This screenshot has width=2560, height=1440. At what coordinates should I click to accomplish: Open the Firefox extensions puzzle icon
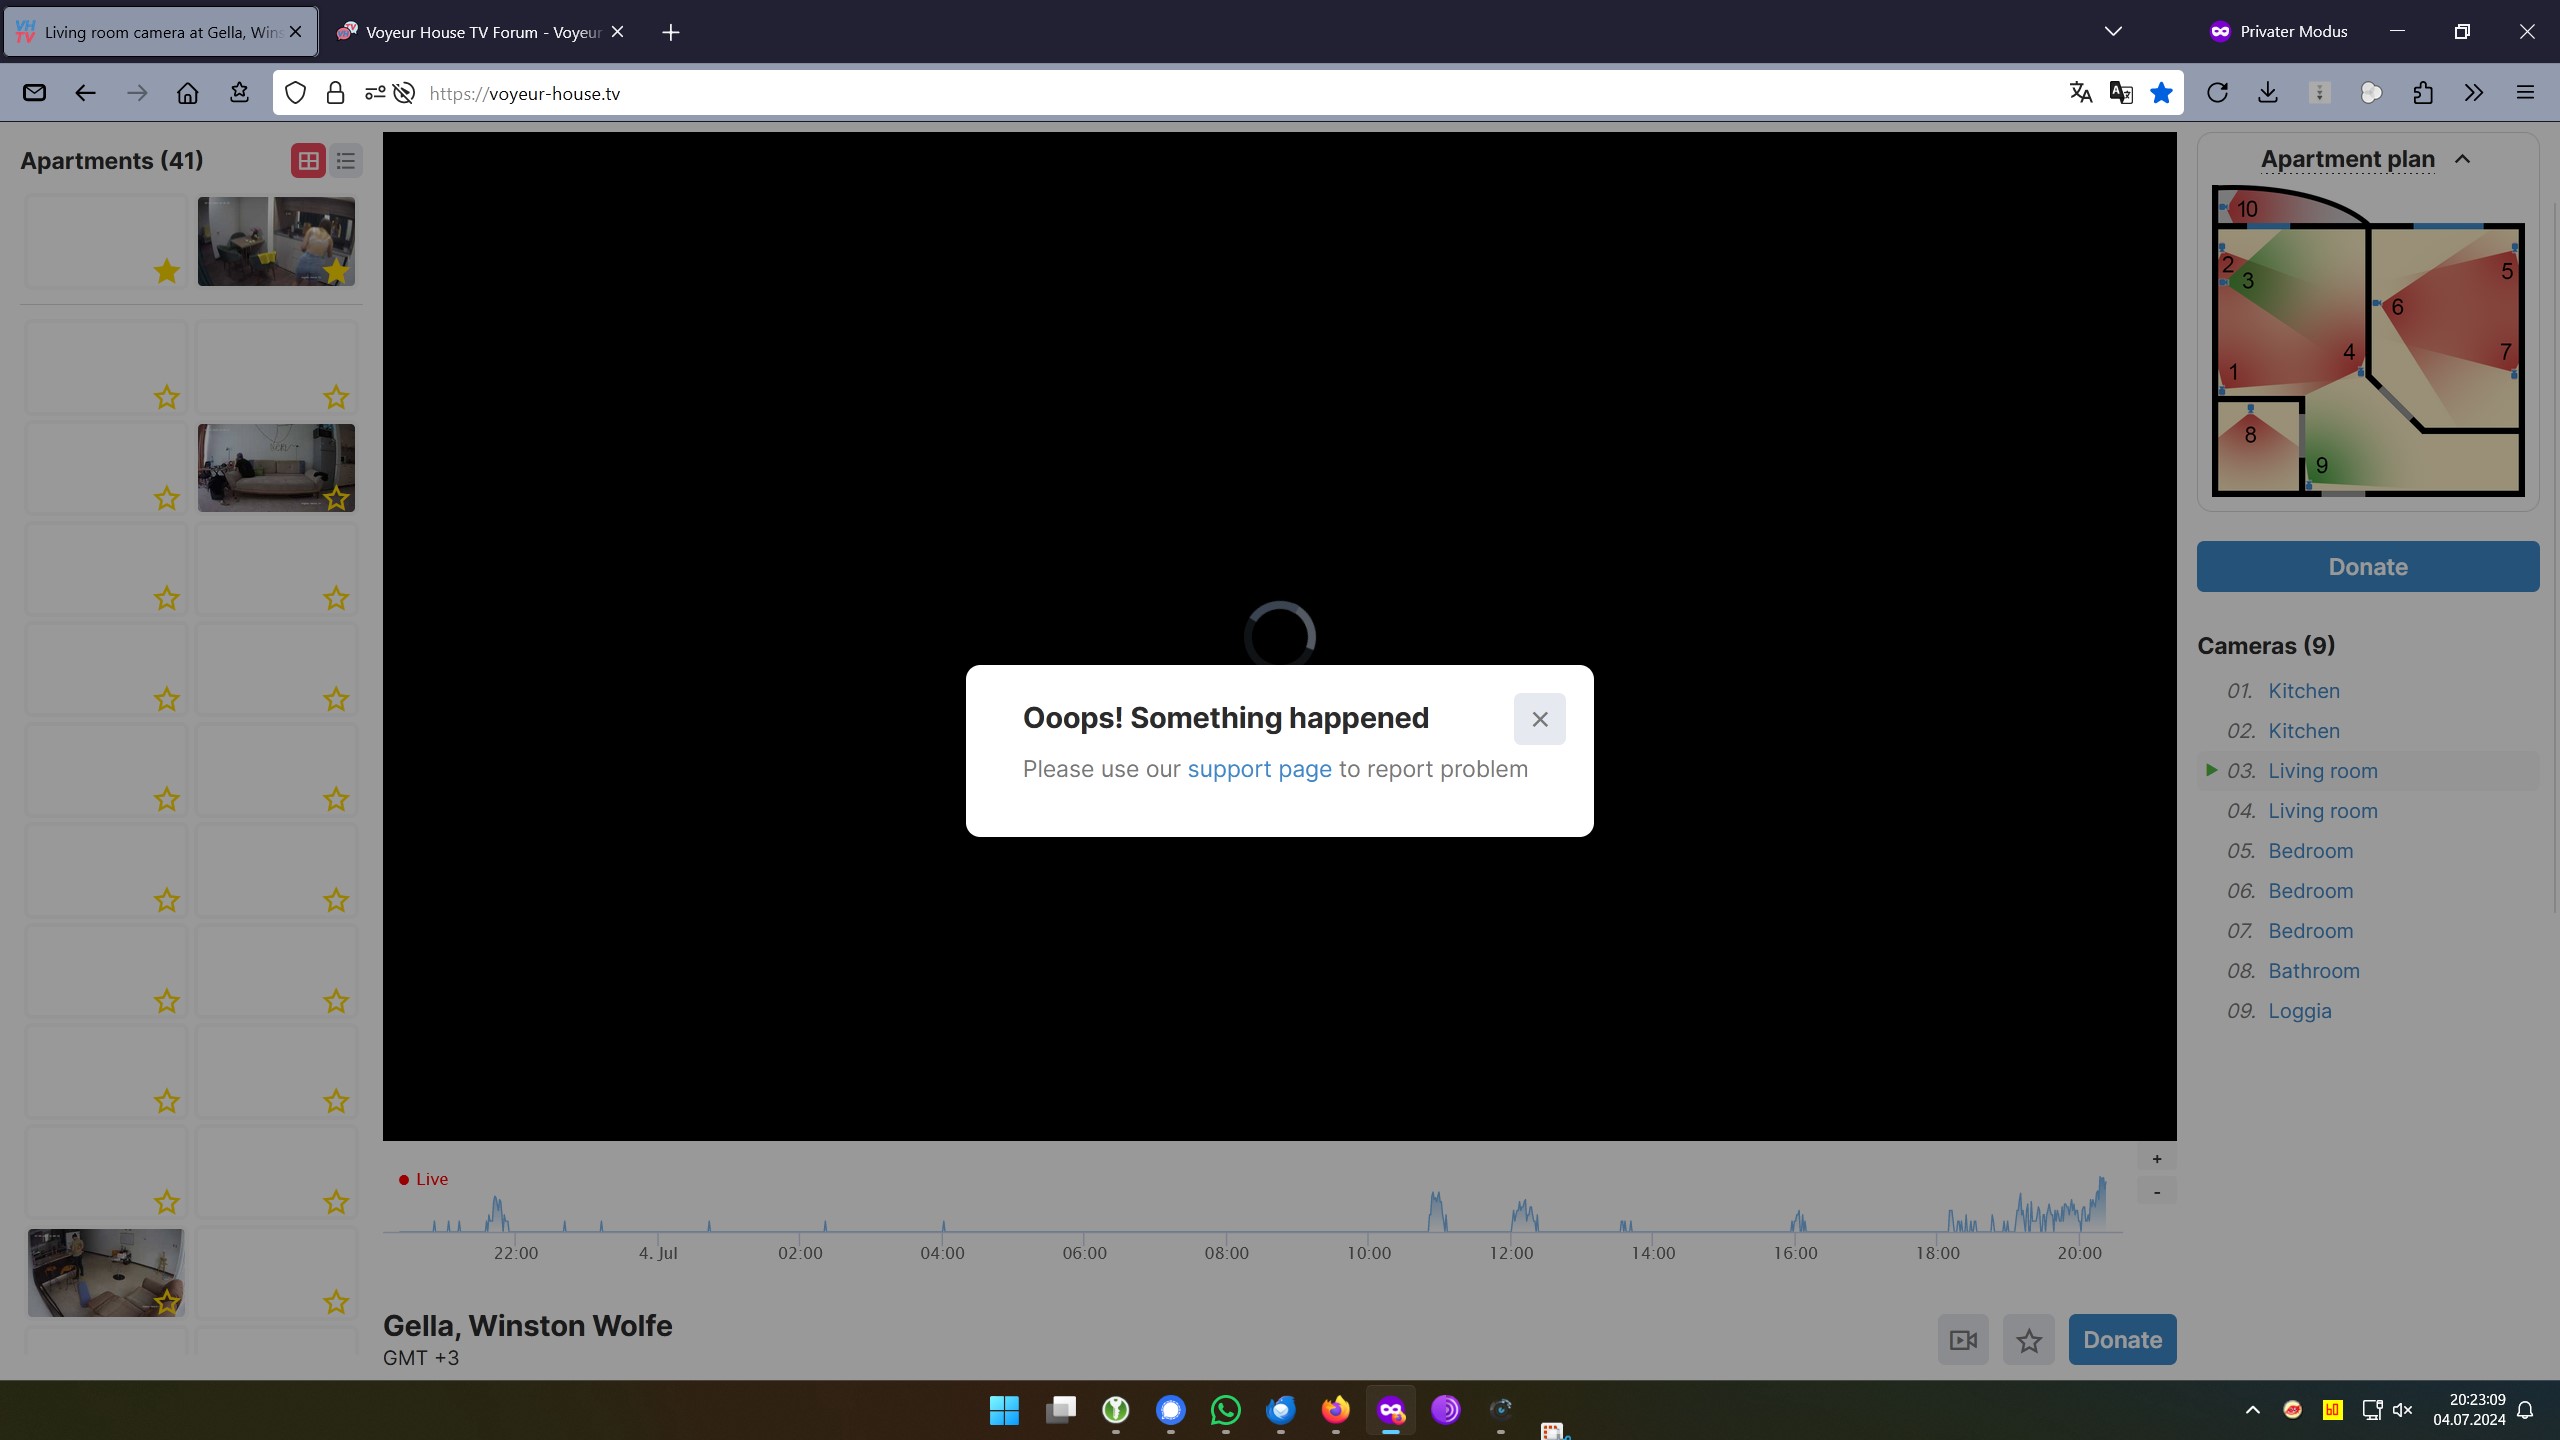click(2422, 93)
